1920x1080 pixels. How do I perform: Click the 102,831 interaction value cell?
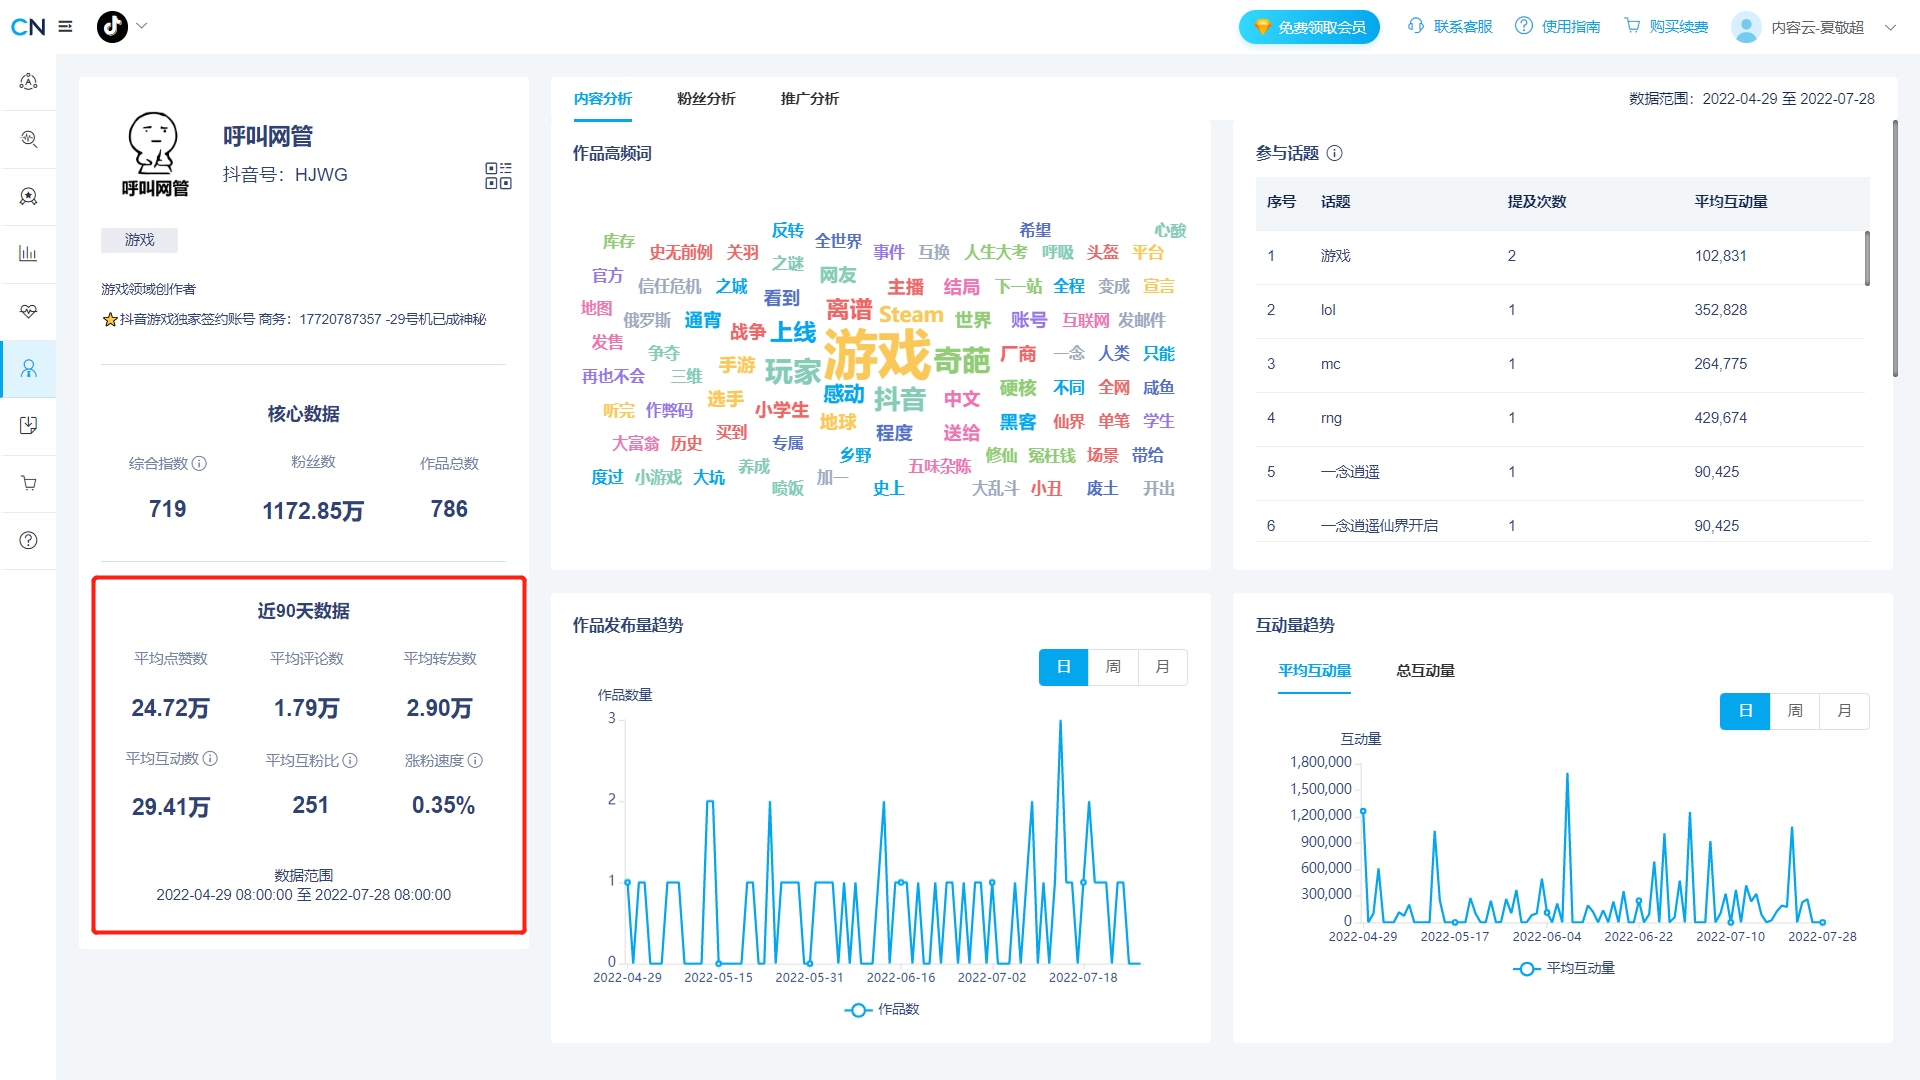pyautogui.click(x=1720, y=256)
